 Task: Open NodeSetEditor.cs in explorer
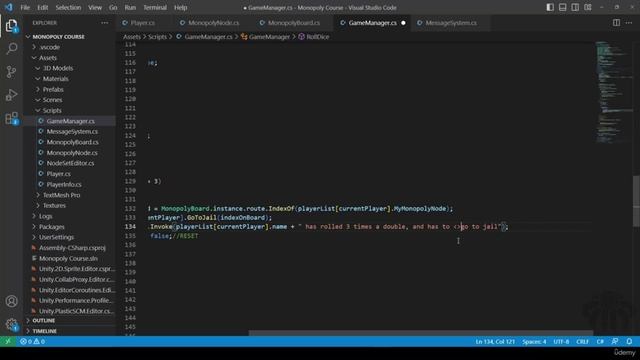click(x=70, y=163)
